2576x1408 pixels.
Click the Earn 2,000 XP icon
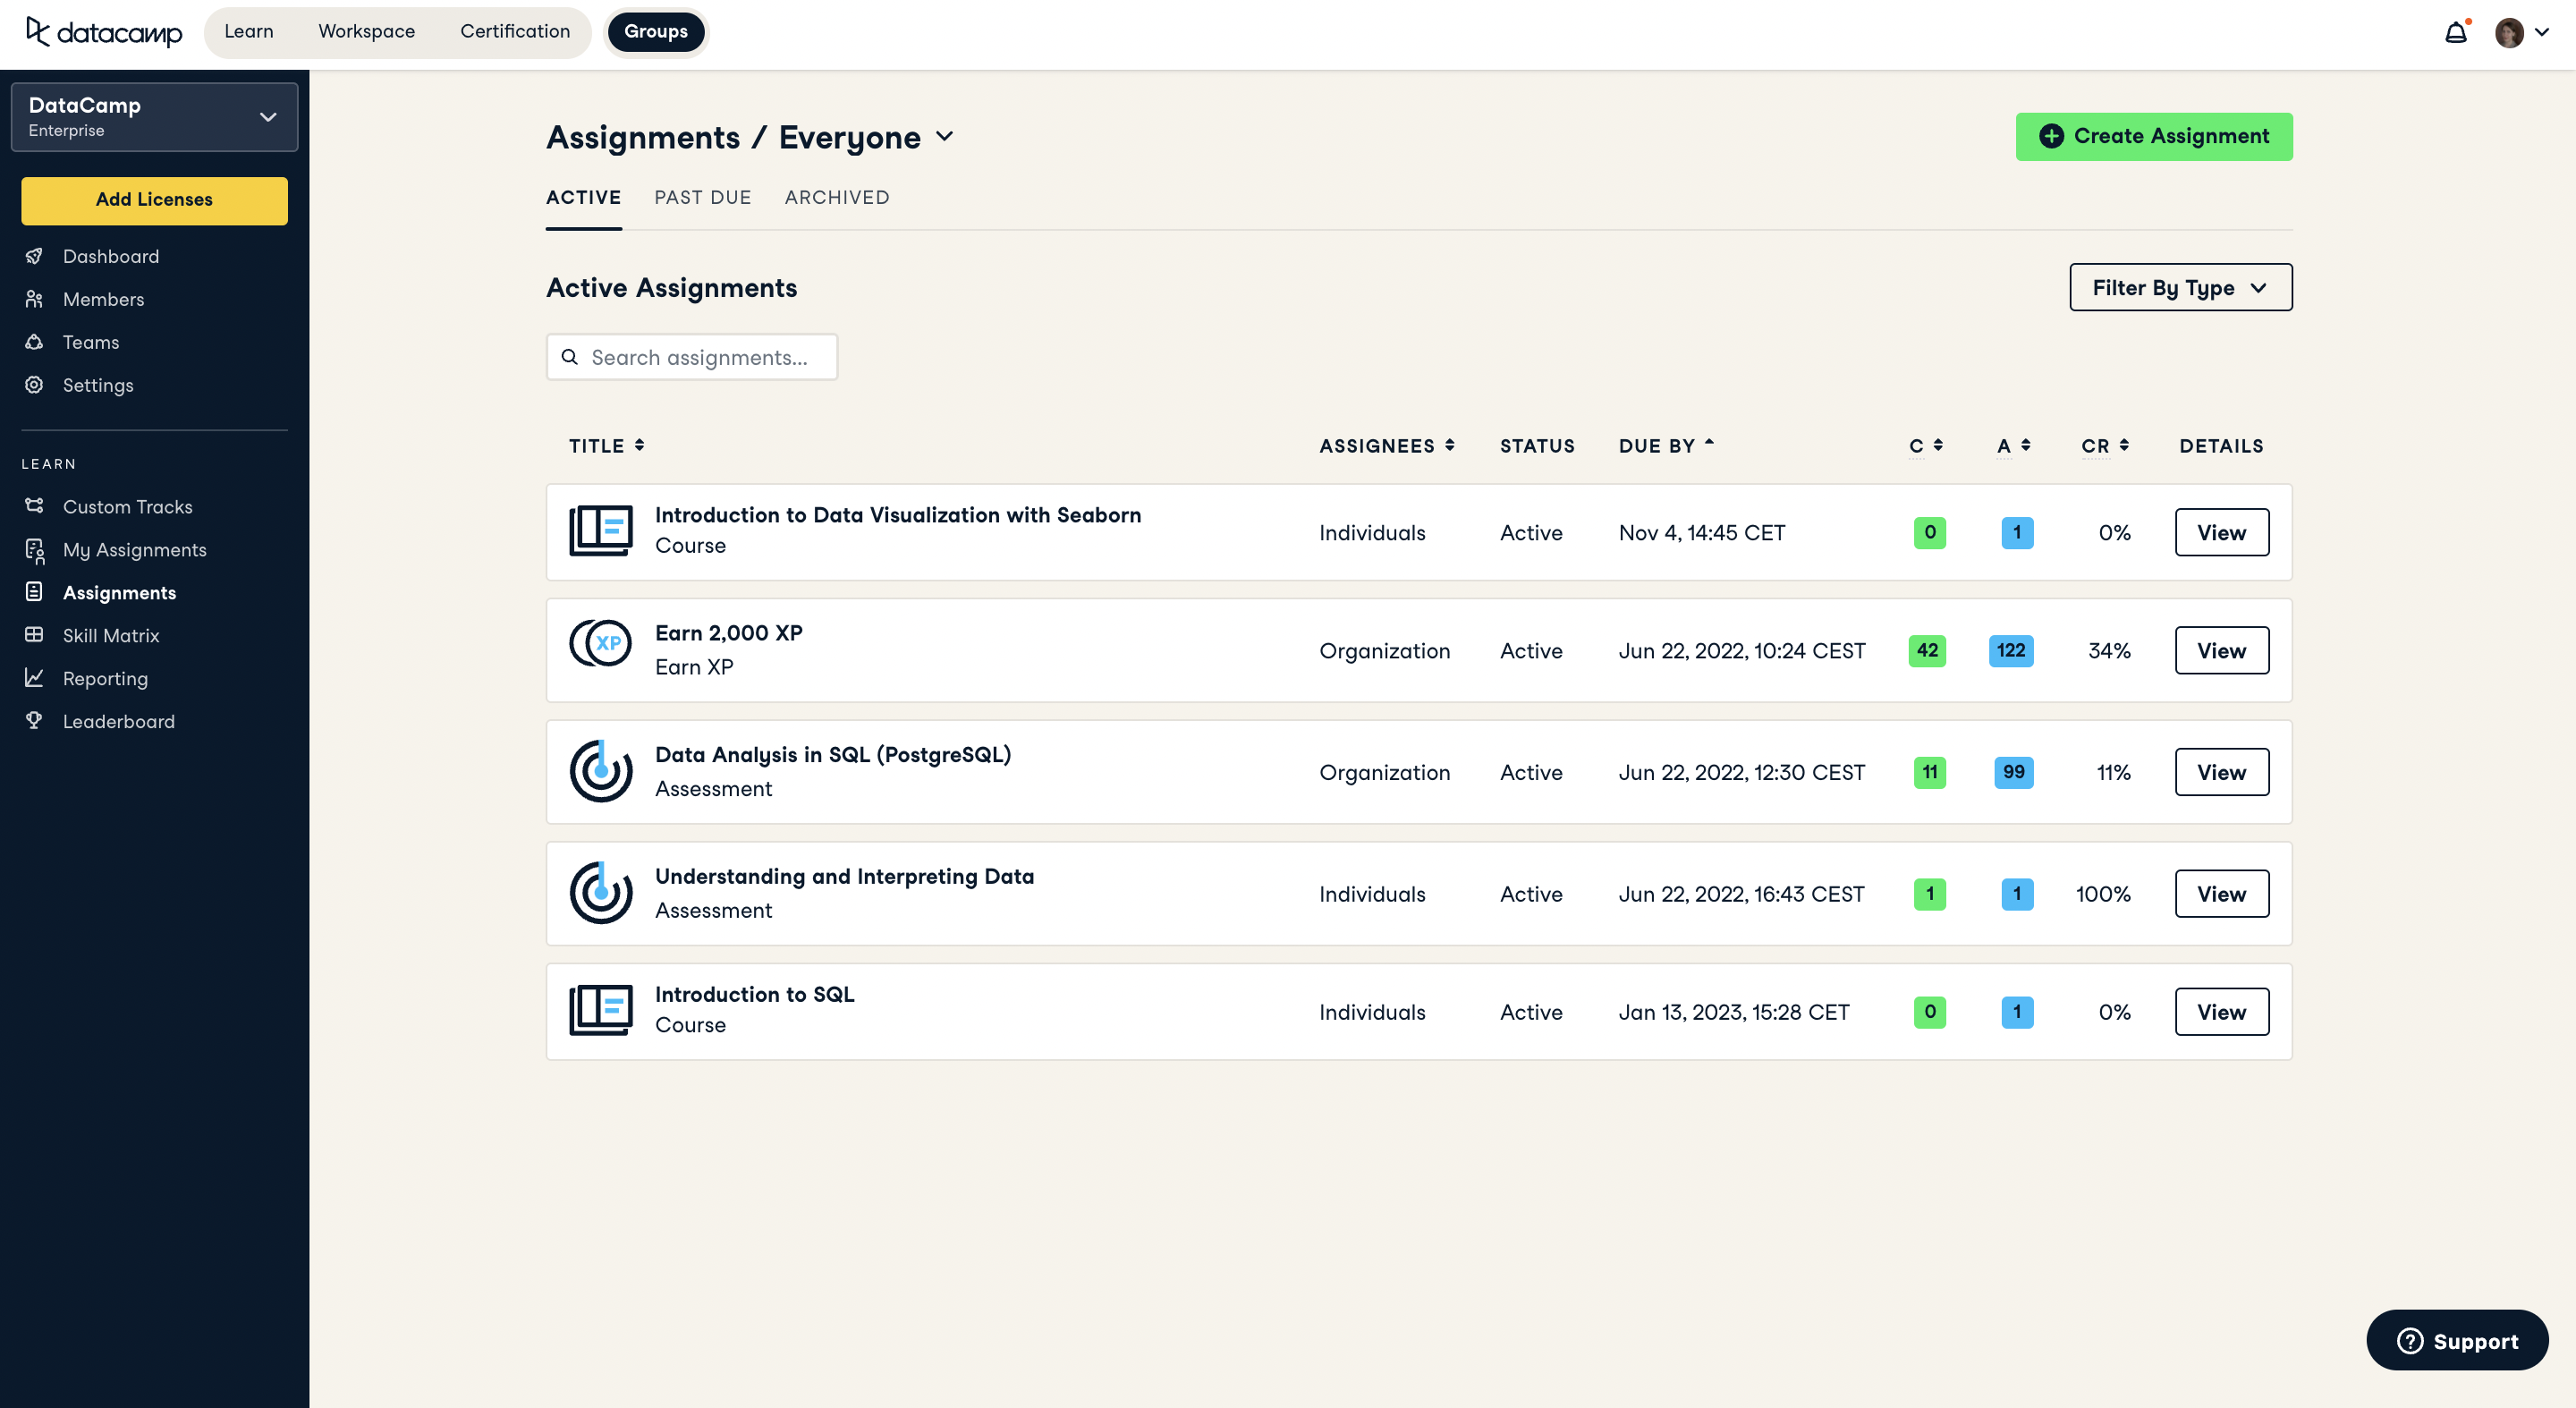pyautogui.click(x=600, y=643)
